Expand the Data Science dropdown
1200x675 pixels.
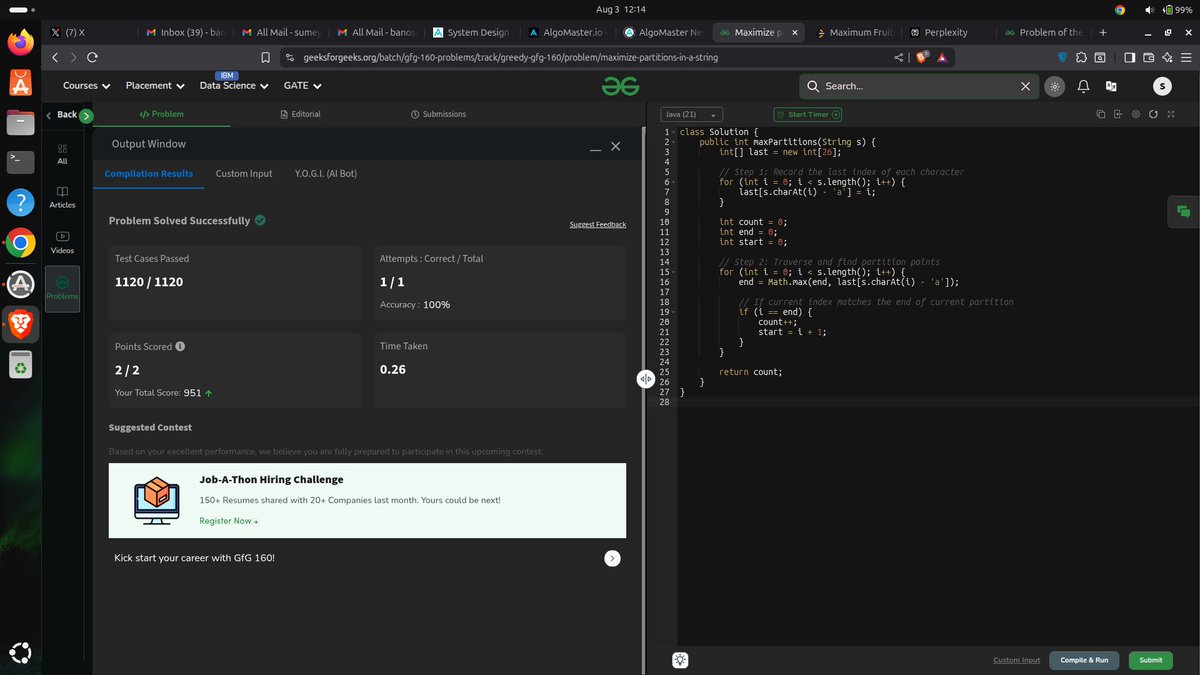tap(234, 86)
